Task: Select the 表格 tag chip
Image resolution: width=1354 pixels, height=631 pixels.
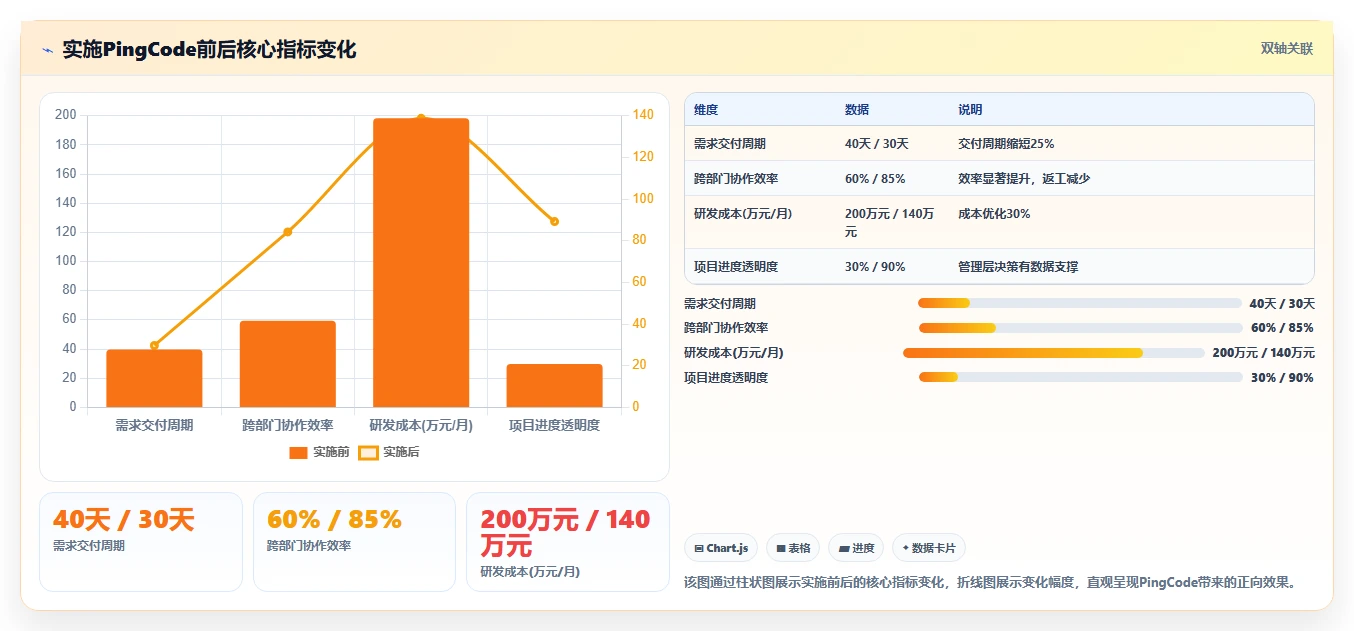Action: coord(793,548)
